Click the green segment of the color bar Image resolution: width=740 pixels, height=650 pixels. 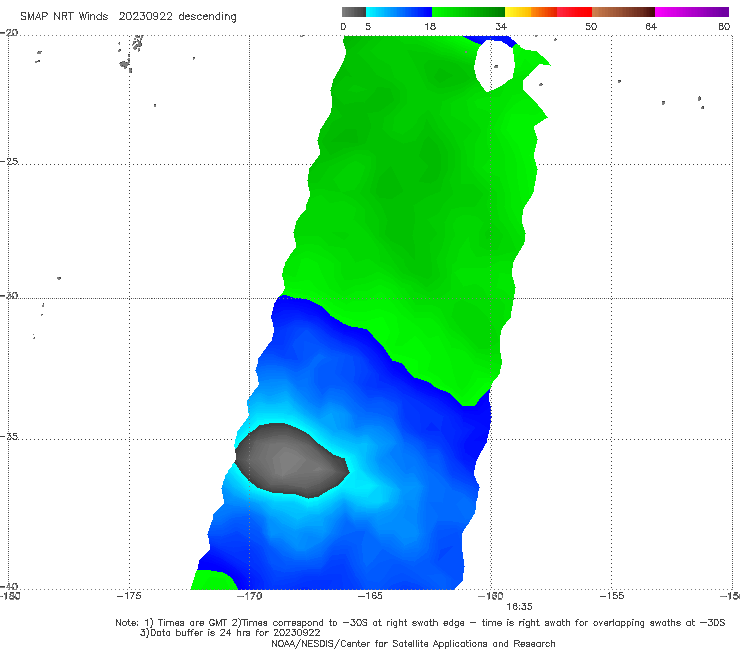pos(469,12)
